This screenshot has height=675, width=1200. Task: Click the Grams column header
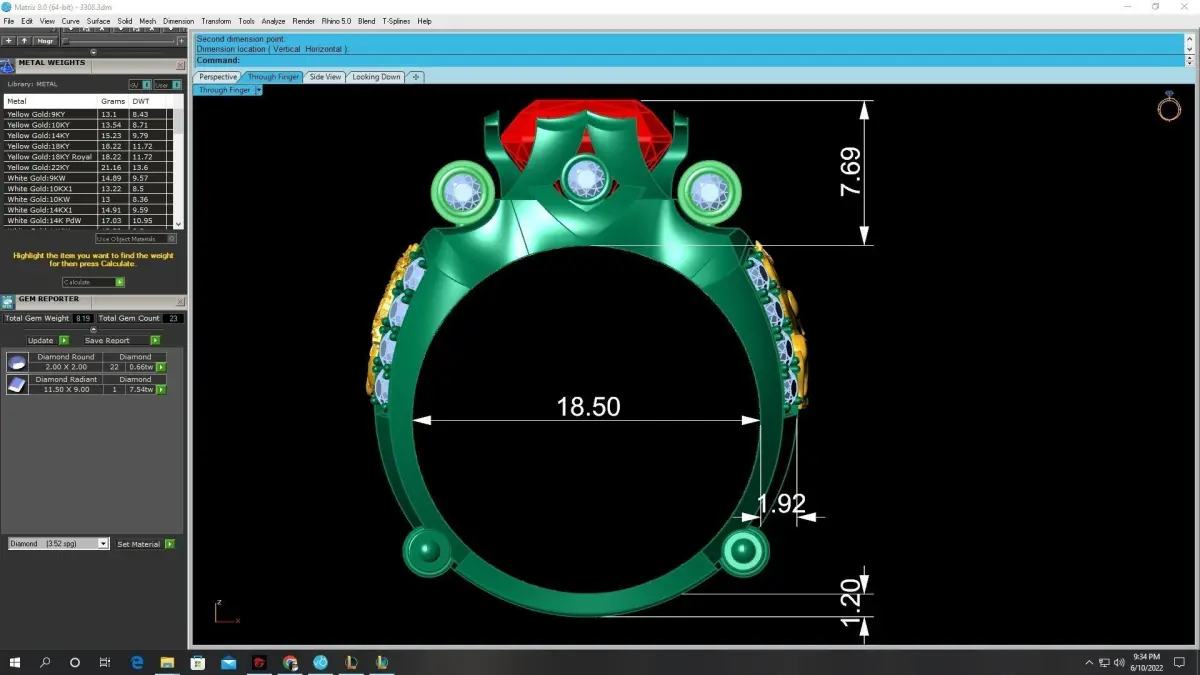pos(114,101)
